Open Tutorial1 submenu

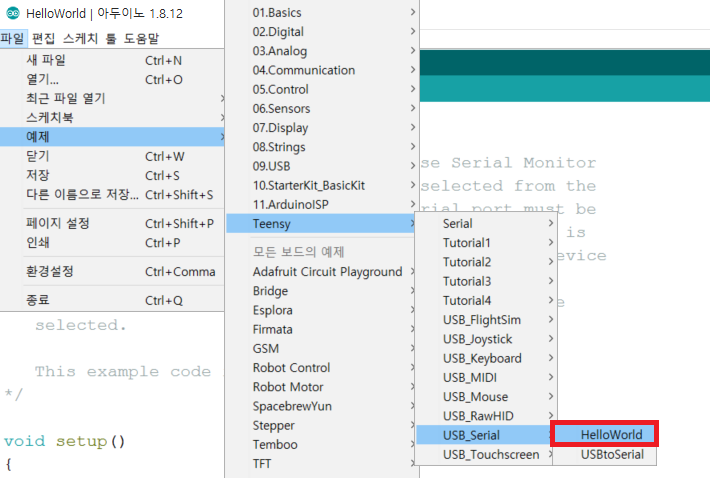pos(486,243)
